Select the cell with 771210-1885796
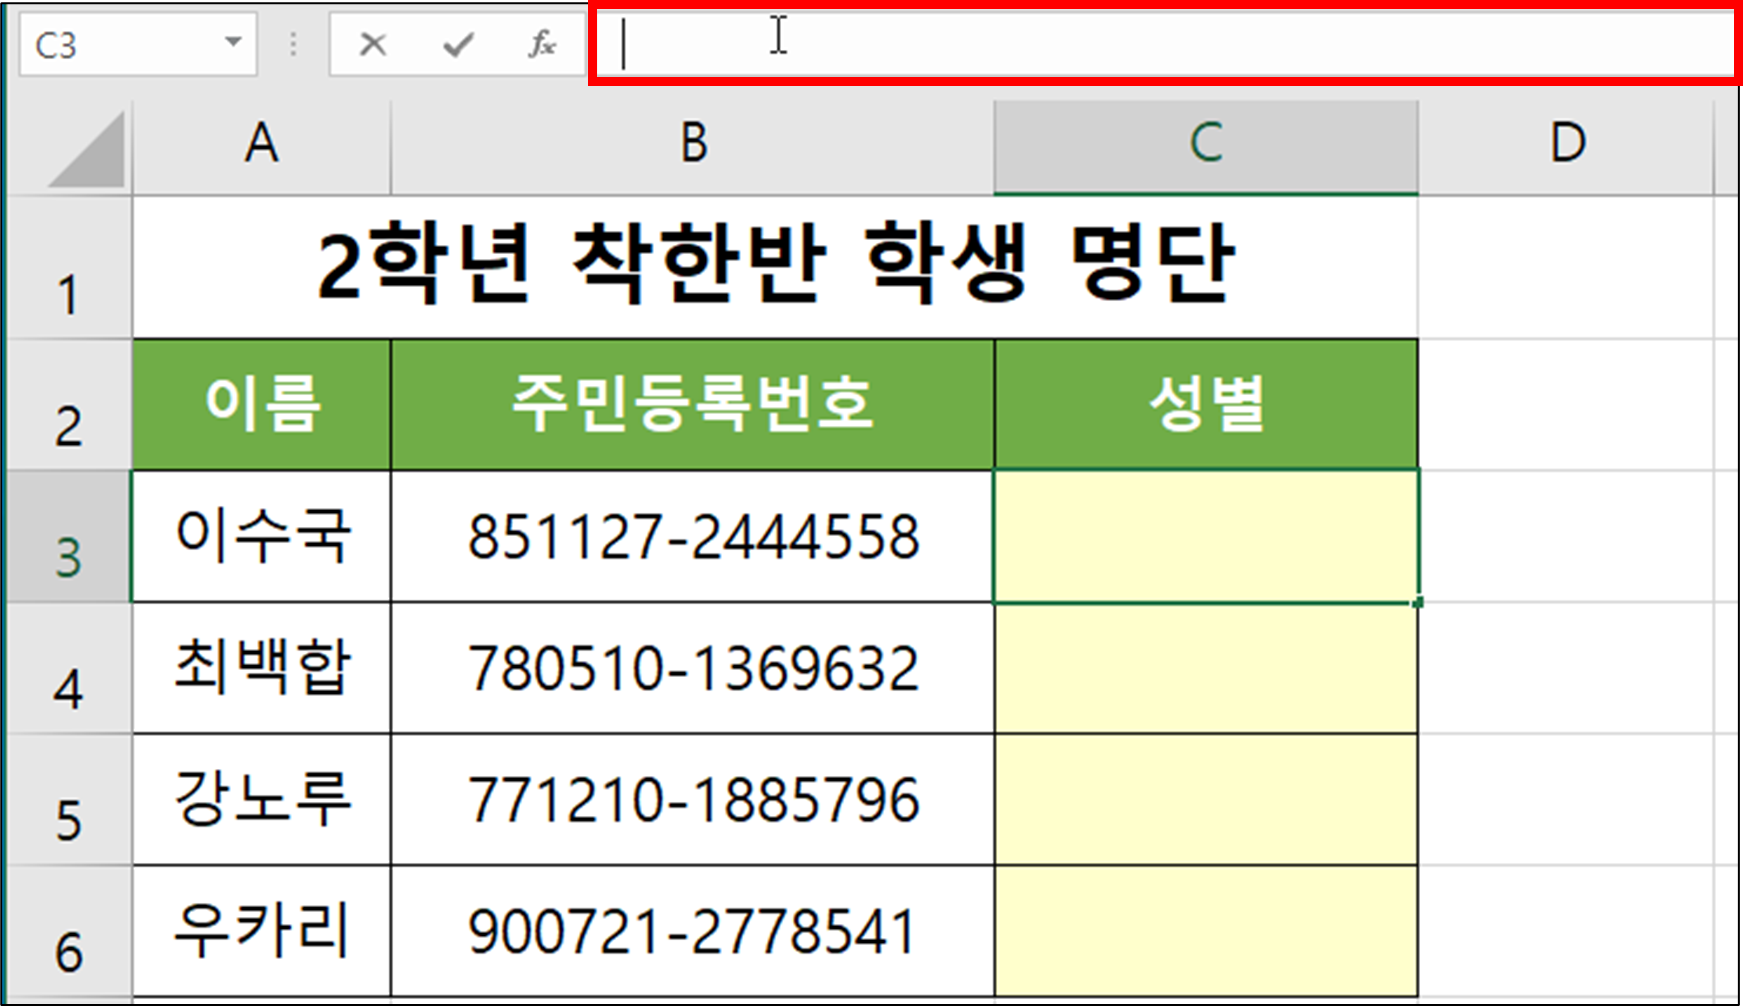The image size is (1743, 1006). click(693, 800)
